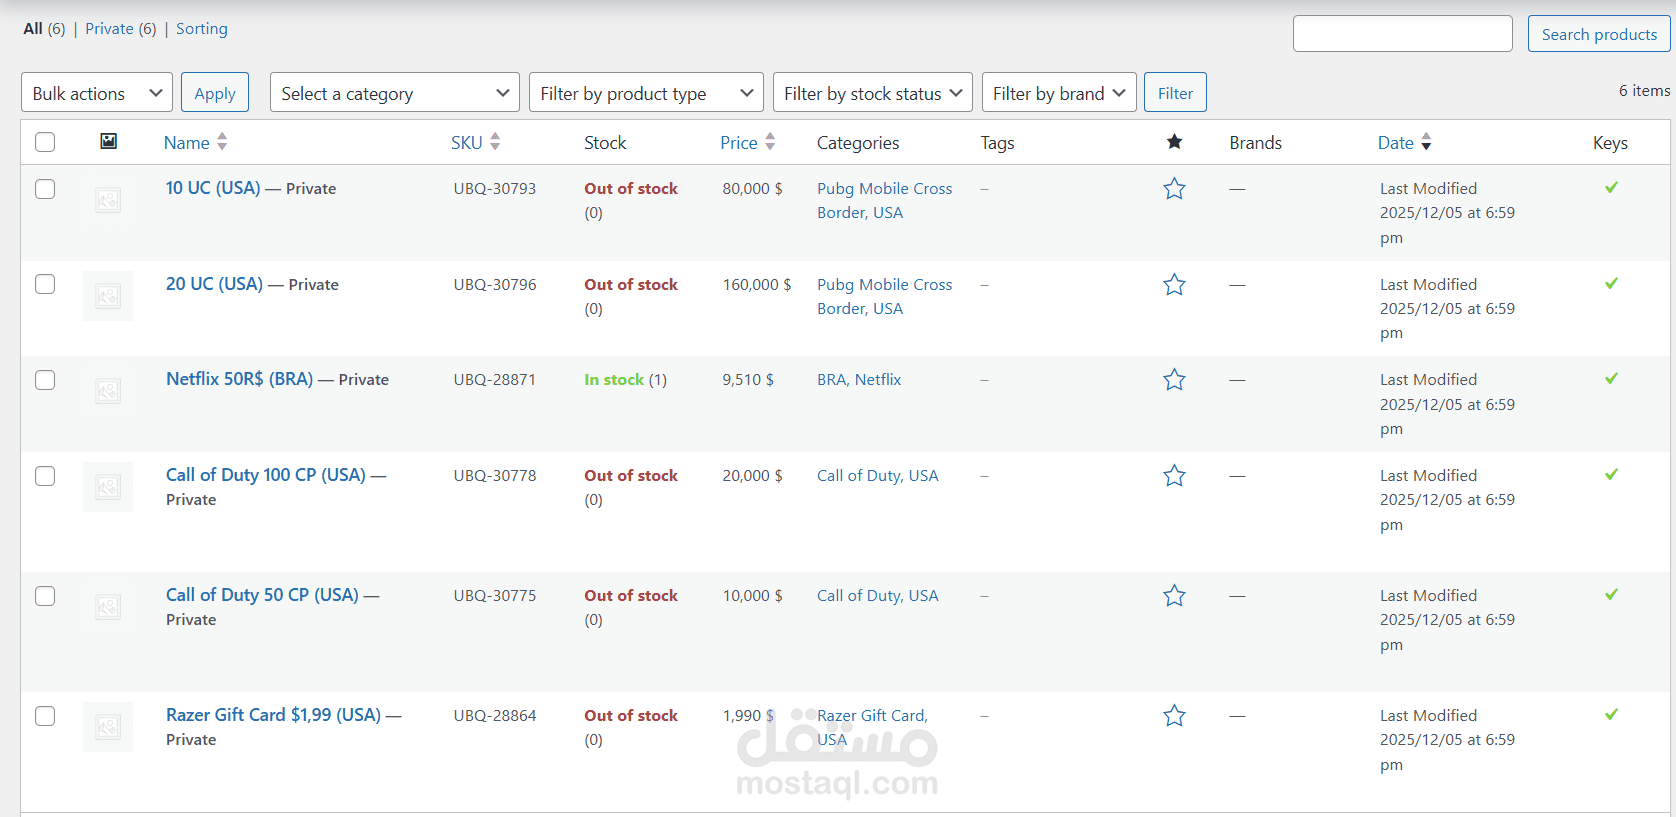This screenshot has height=817, width=1676.
Task: Click the 6 items count text
Action: [x=1644, y=91]
